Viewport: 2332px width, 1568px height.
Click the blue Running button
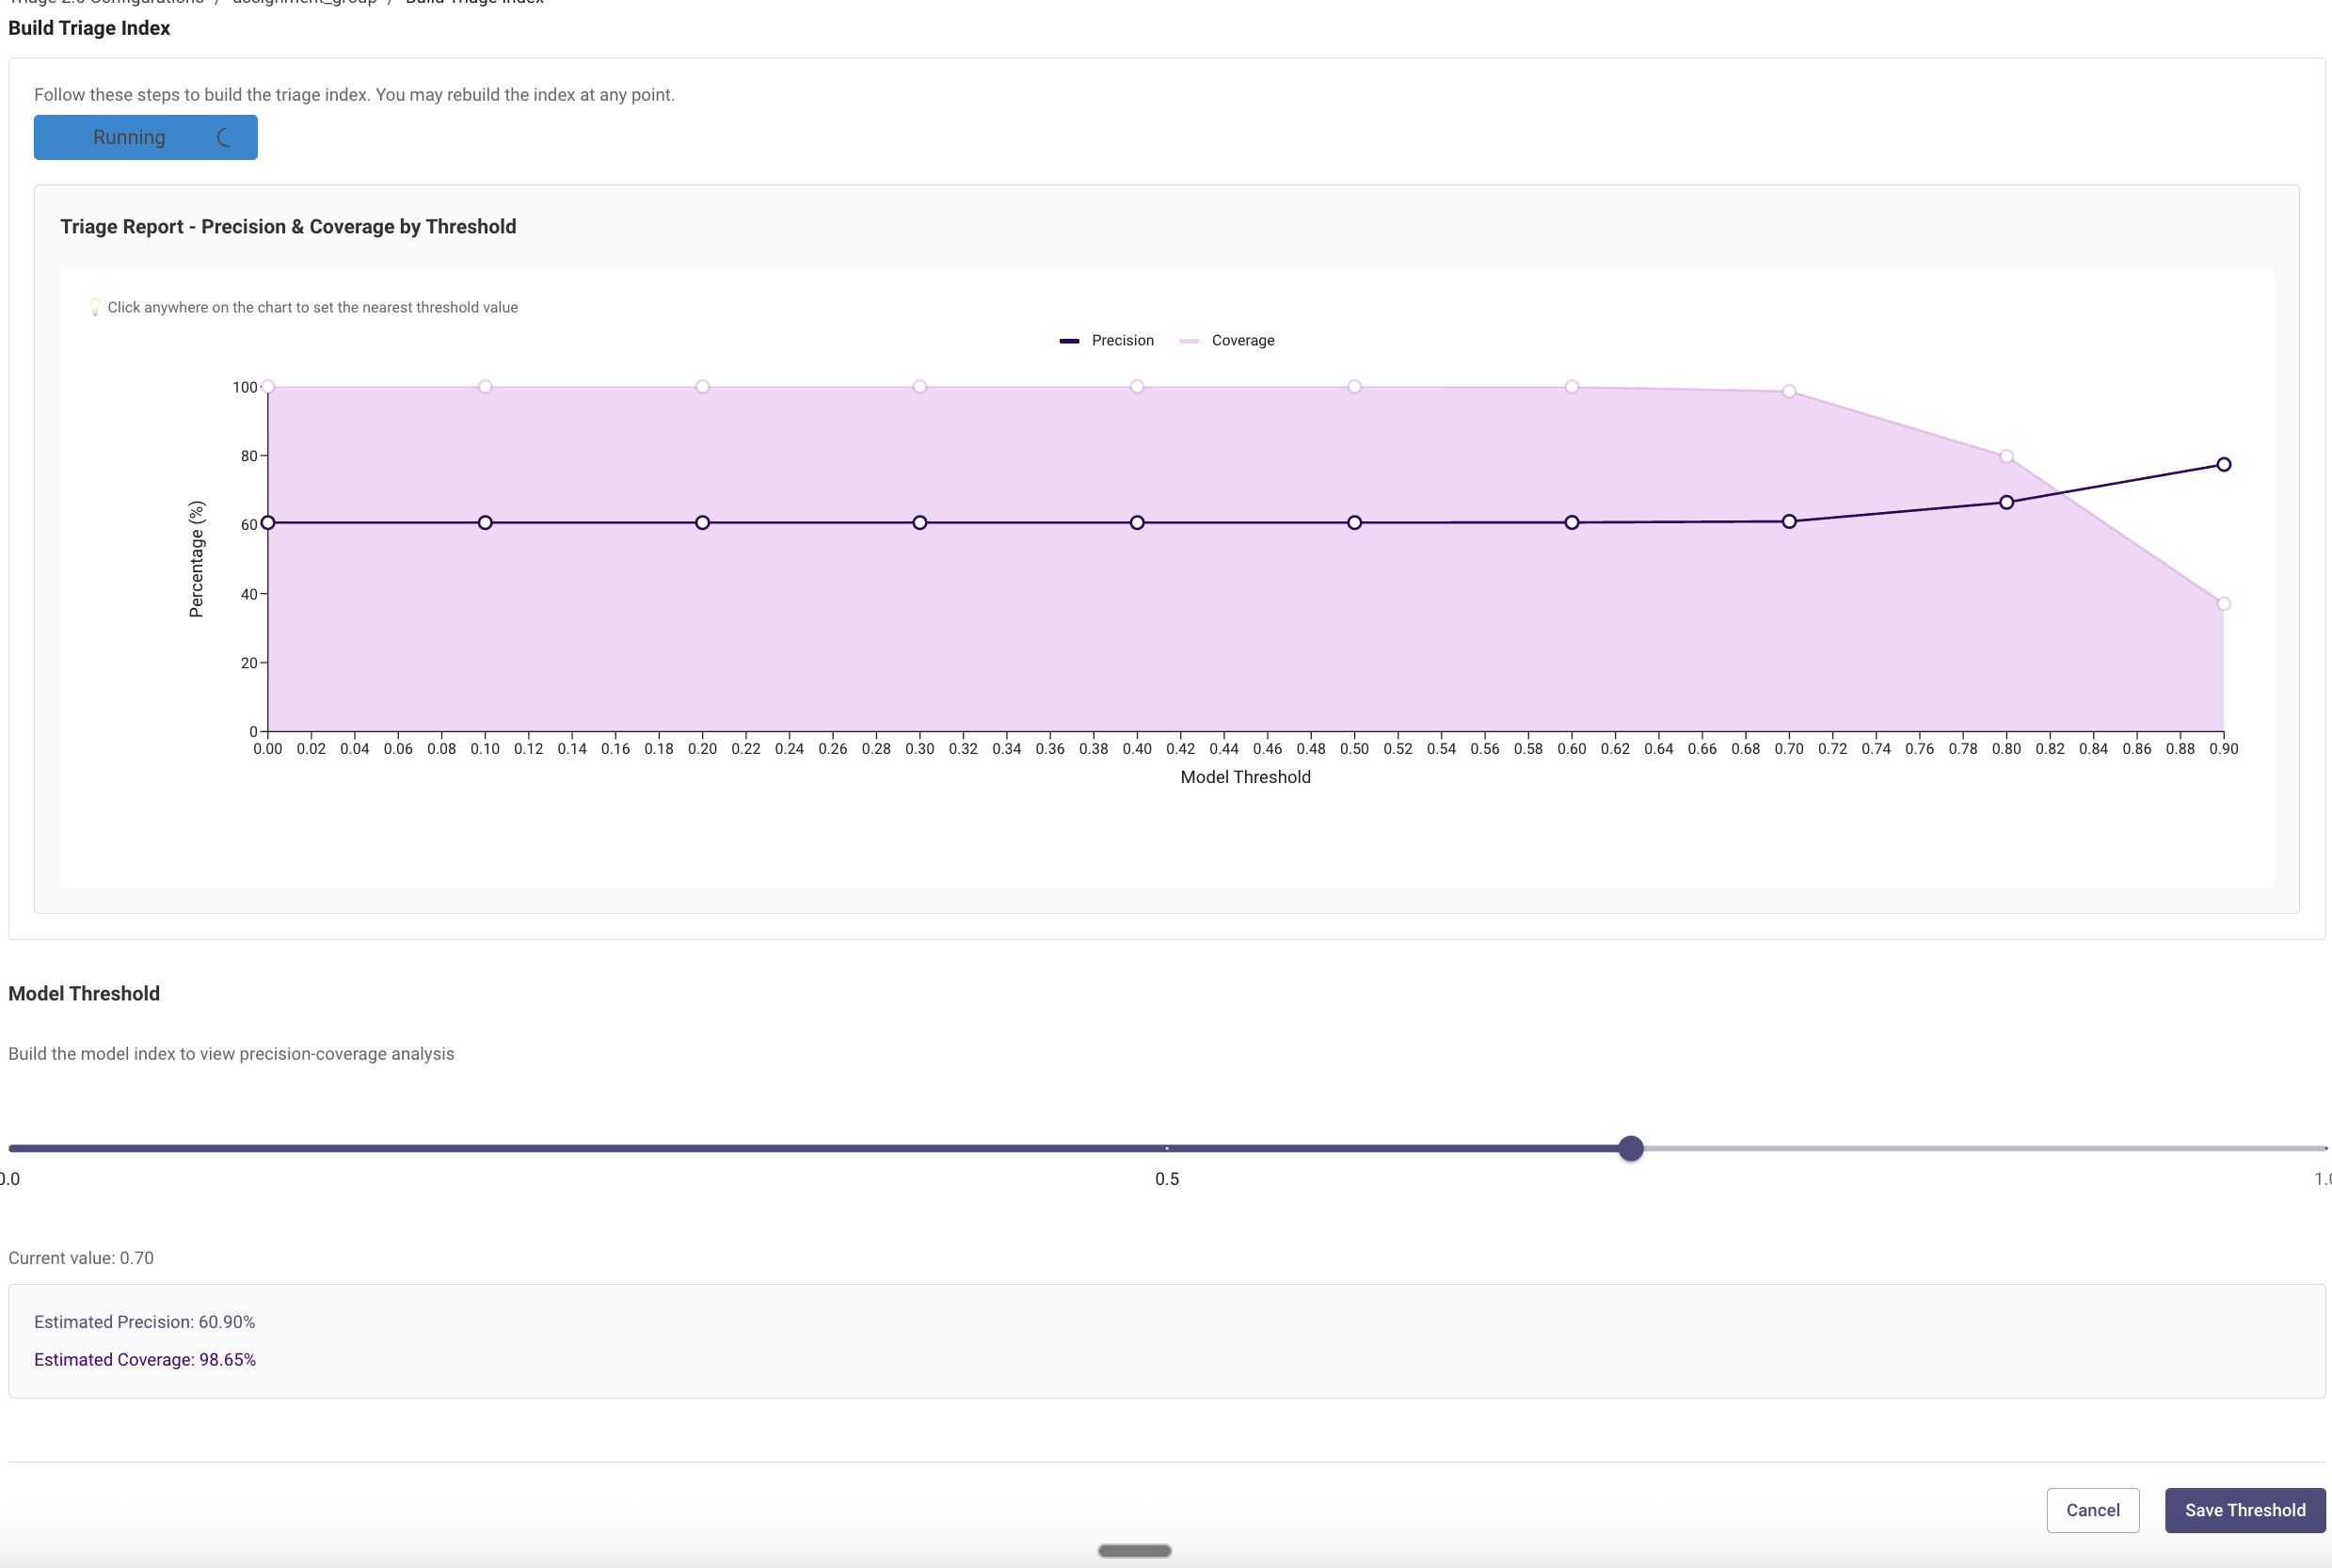click(145, 137)
